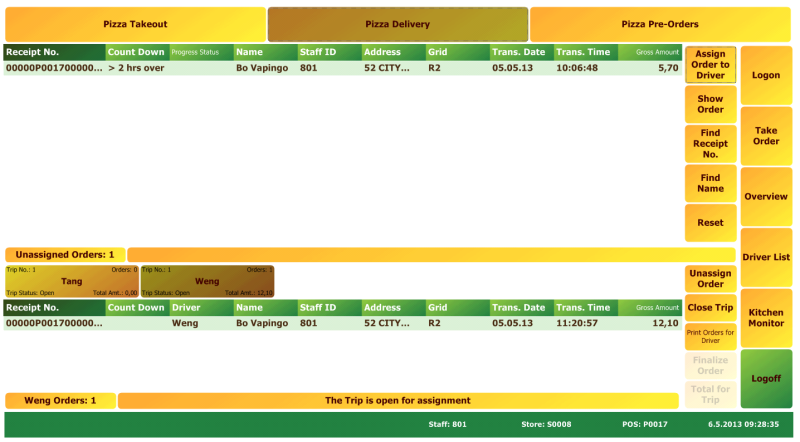
Task: Click the Reset button
Action: click(x=710, y=223)
